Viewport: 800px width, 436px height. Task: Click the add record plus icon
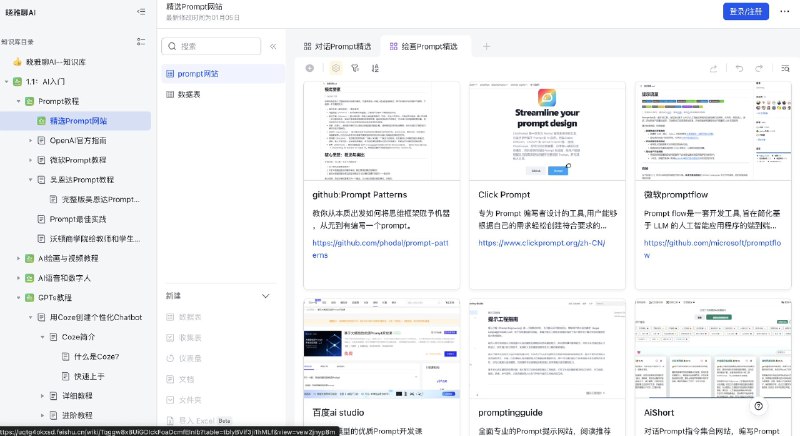point(310,68)
